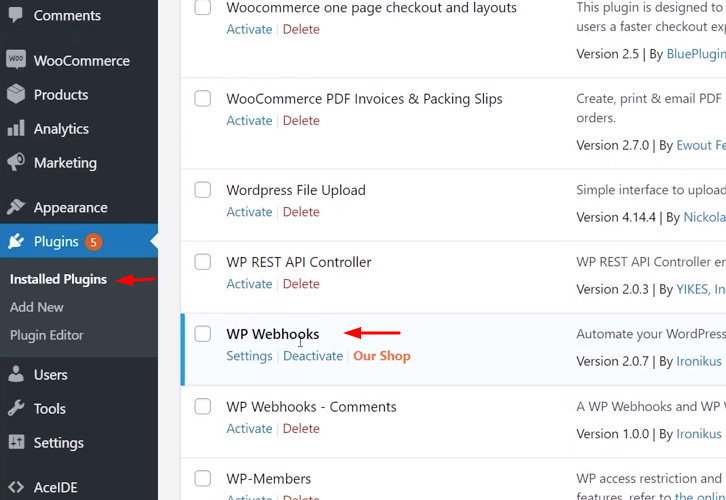Open the BluePlugin author link

point(696,54)
